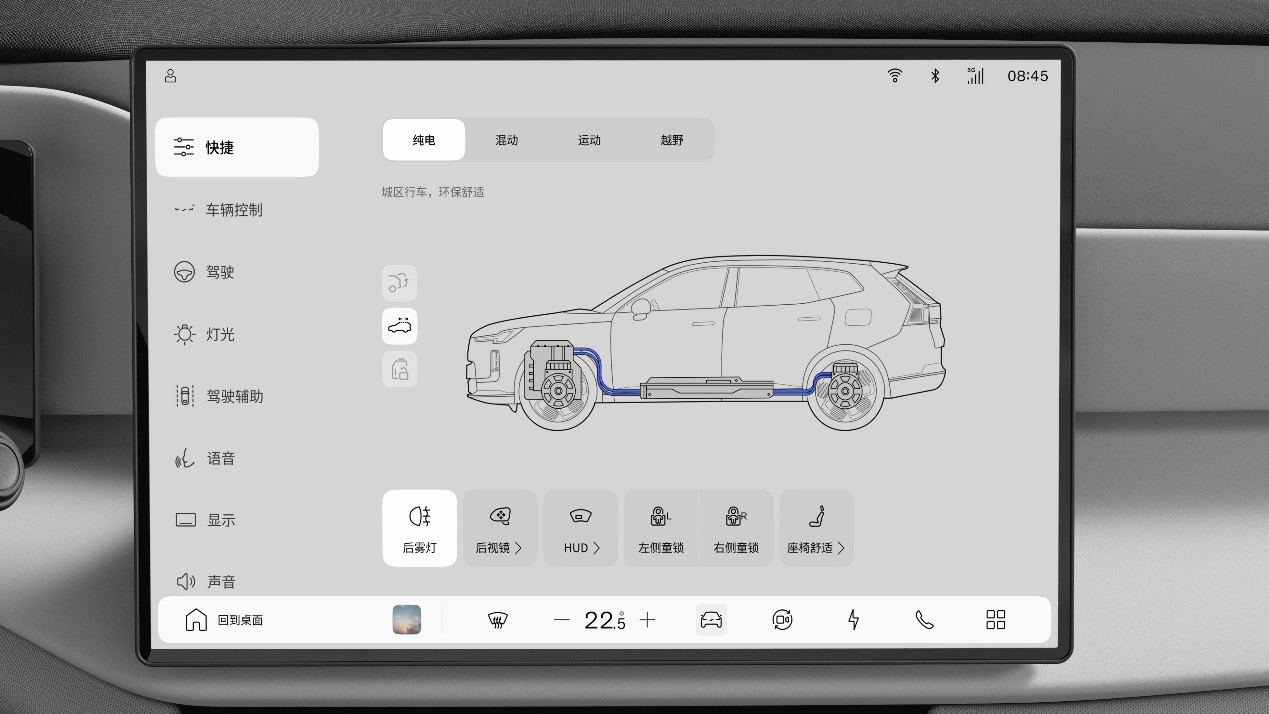
Task: Tap the 22.5 temperature display
Action: click(x=605, y=620)
